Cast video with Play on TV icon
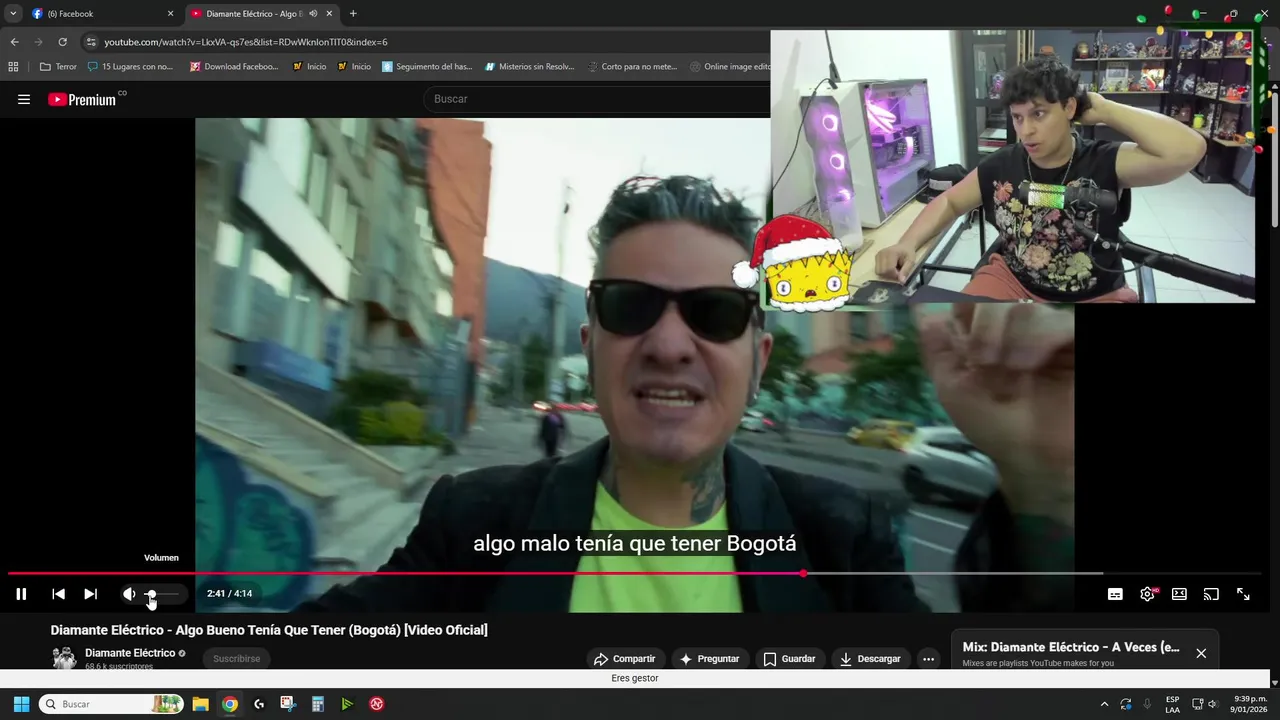 1211,594
